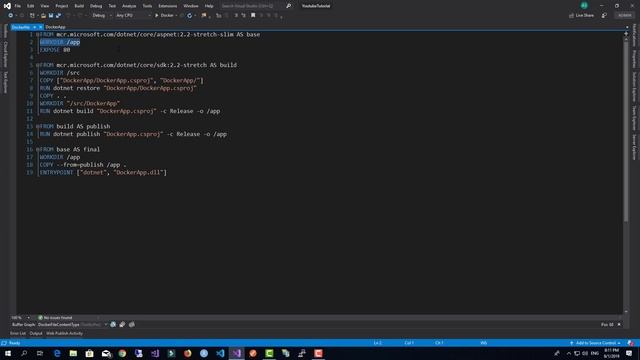This screenshot has width=640, height=360.
Task: Click the feedback icon beside Live Share
Action: click(604, 16)
